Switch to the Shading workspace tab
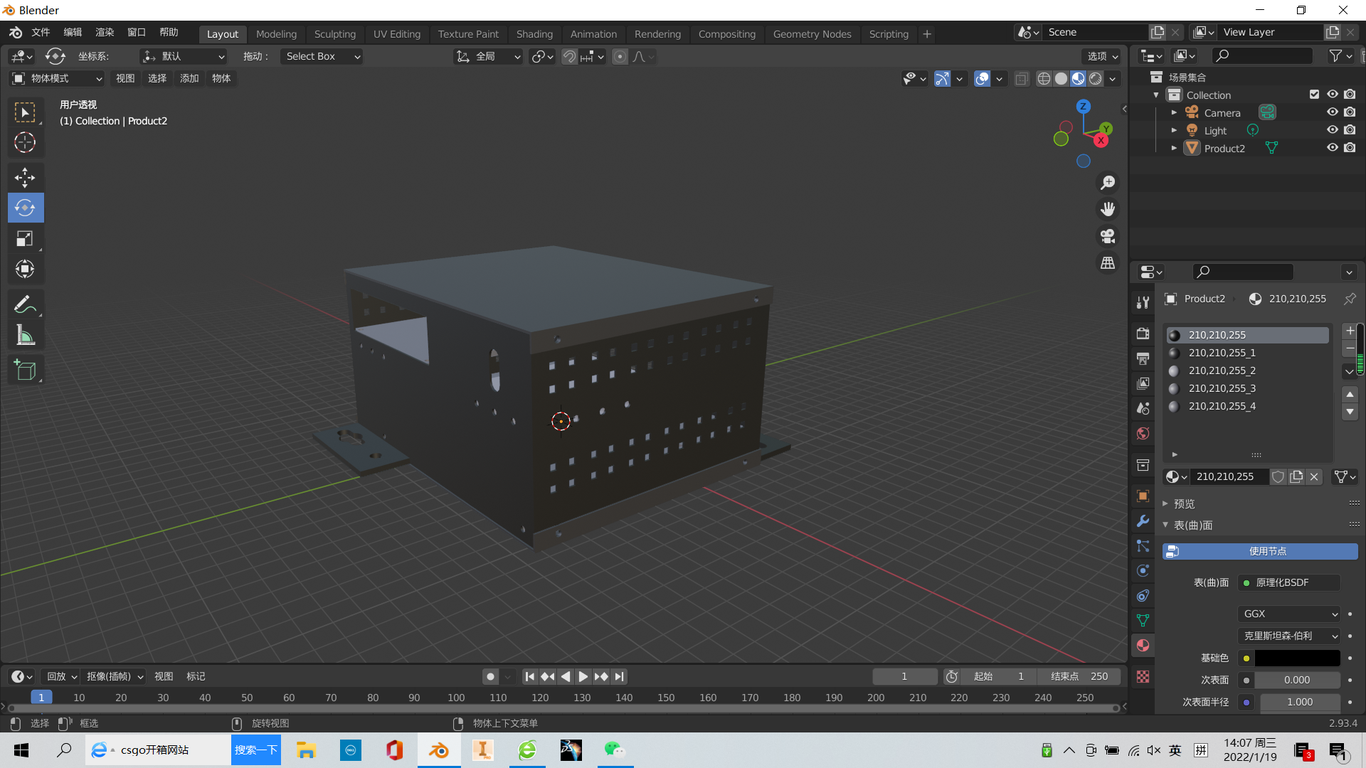1366x768 pixels. tap(534, 34)
